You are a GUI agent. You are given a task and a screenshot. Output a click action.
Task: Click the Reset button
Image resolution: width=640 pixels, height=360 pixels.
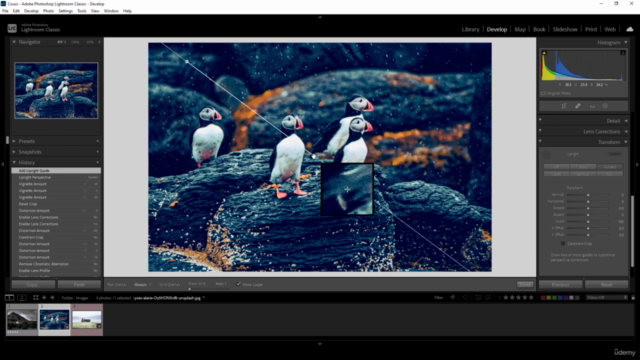click(x=607, y=284)
